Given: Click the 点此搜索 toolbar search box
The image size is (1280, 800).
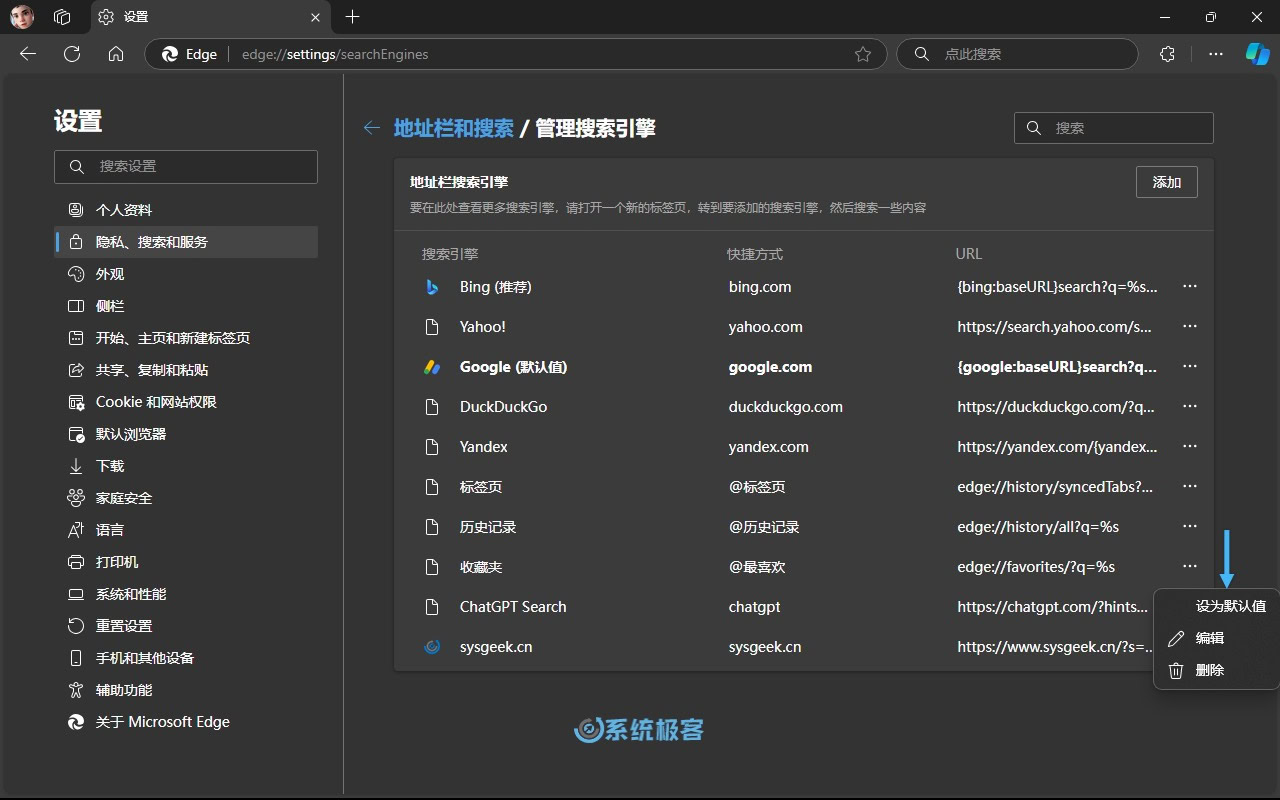Looking at the screenshot, I should tap(1018, 54).
